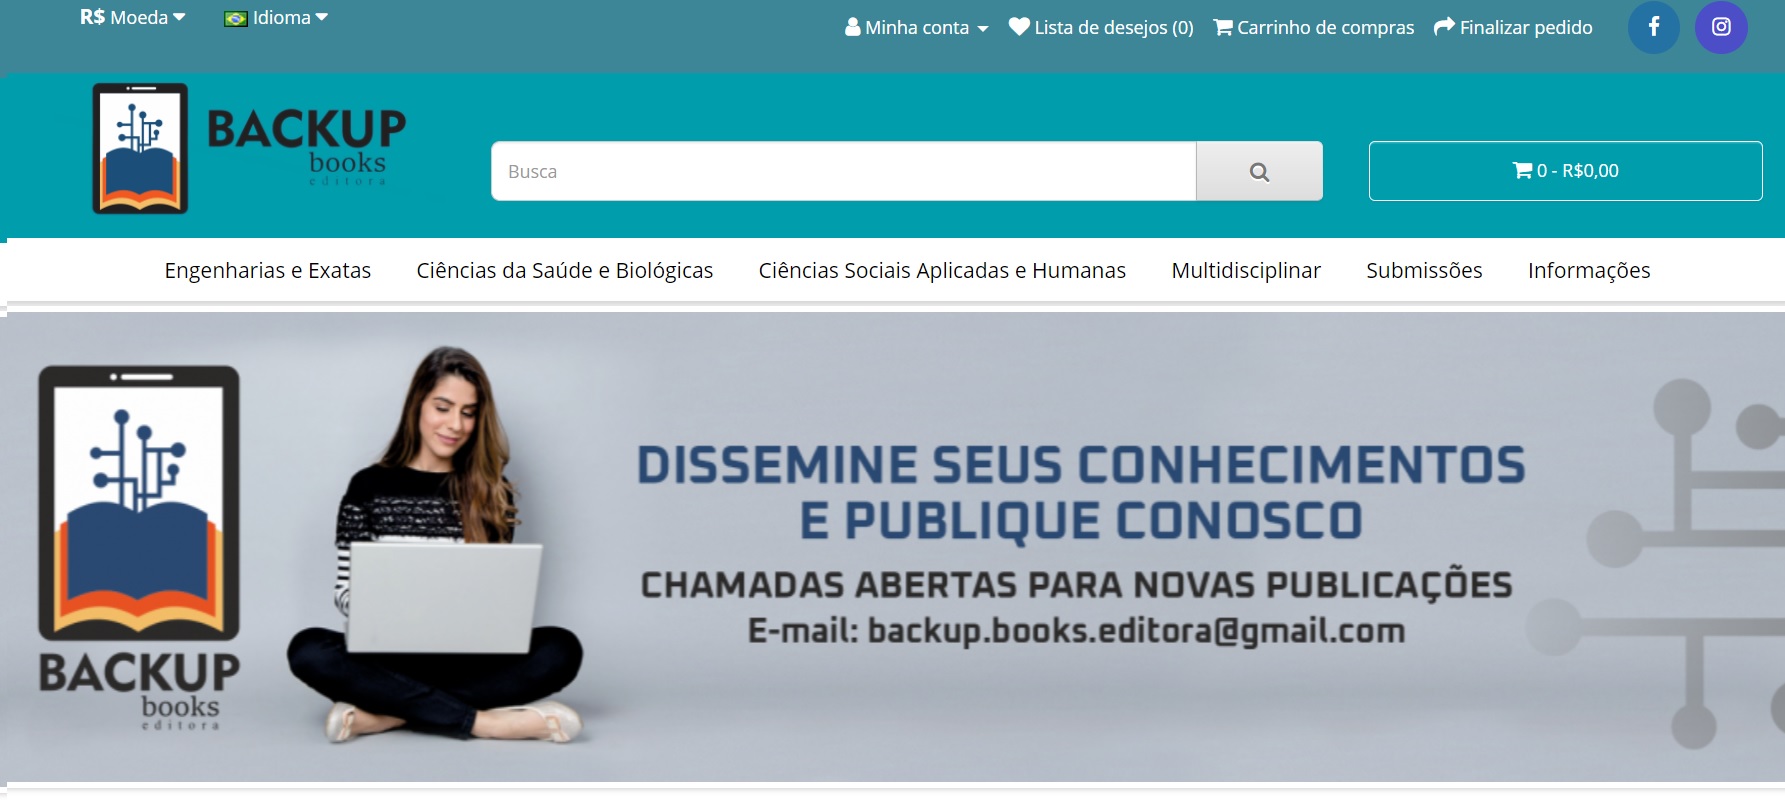Image resolution: width=1785 pixels, height=805 pixels.
Task: Click the Carrinho de compras cart icon
Action: click(x=1223, y=27)
